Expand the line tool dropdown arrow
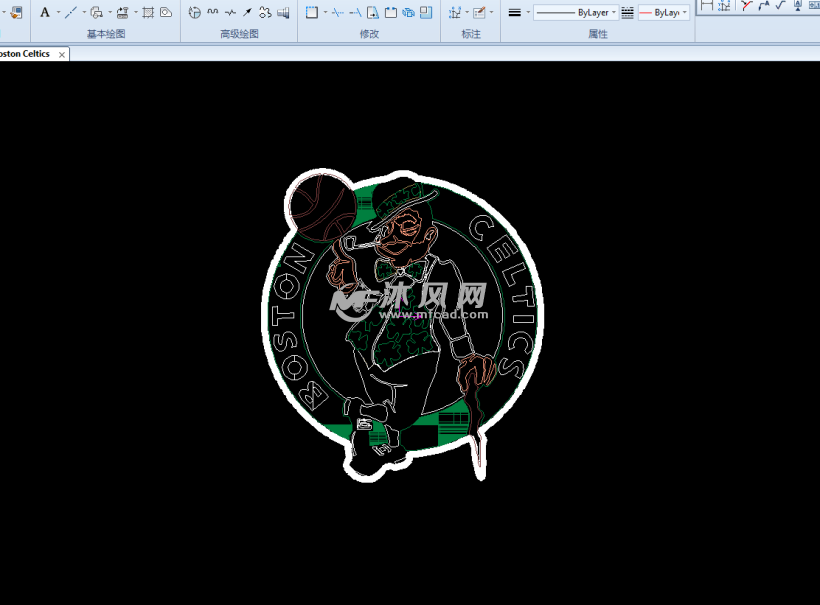 84,12
